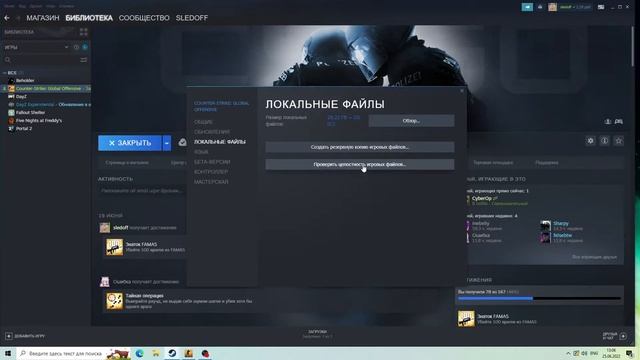
Task: Click the Тайная операция achievement icon
Action: click(x=114, y=301)
